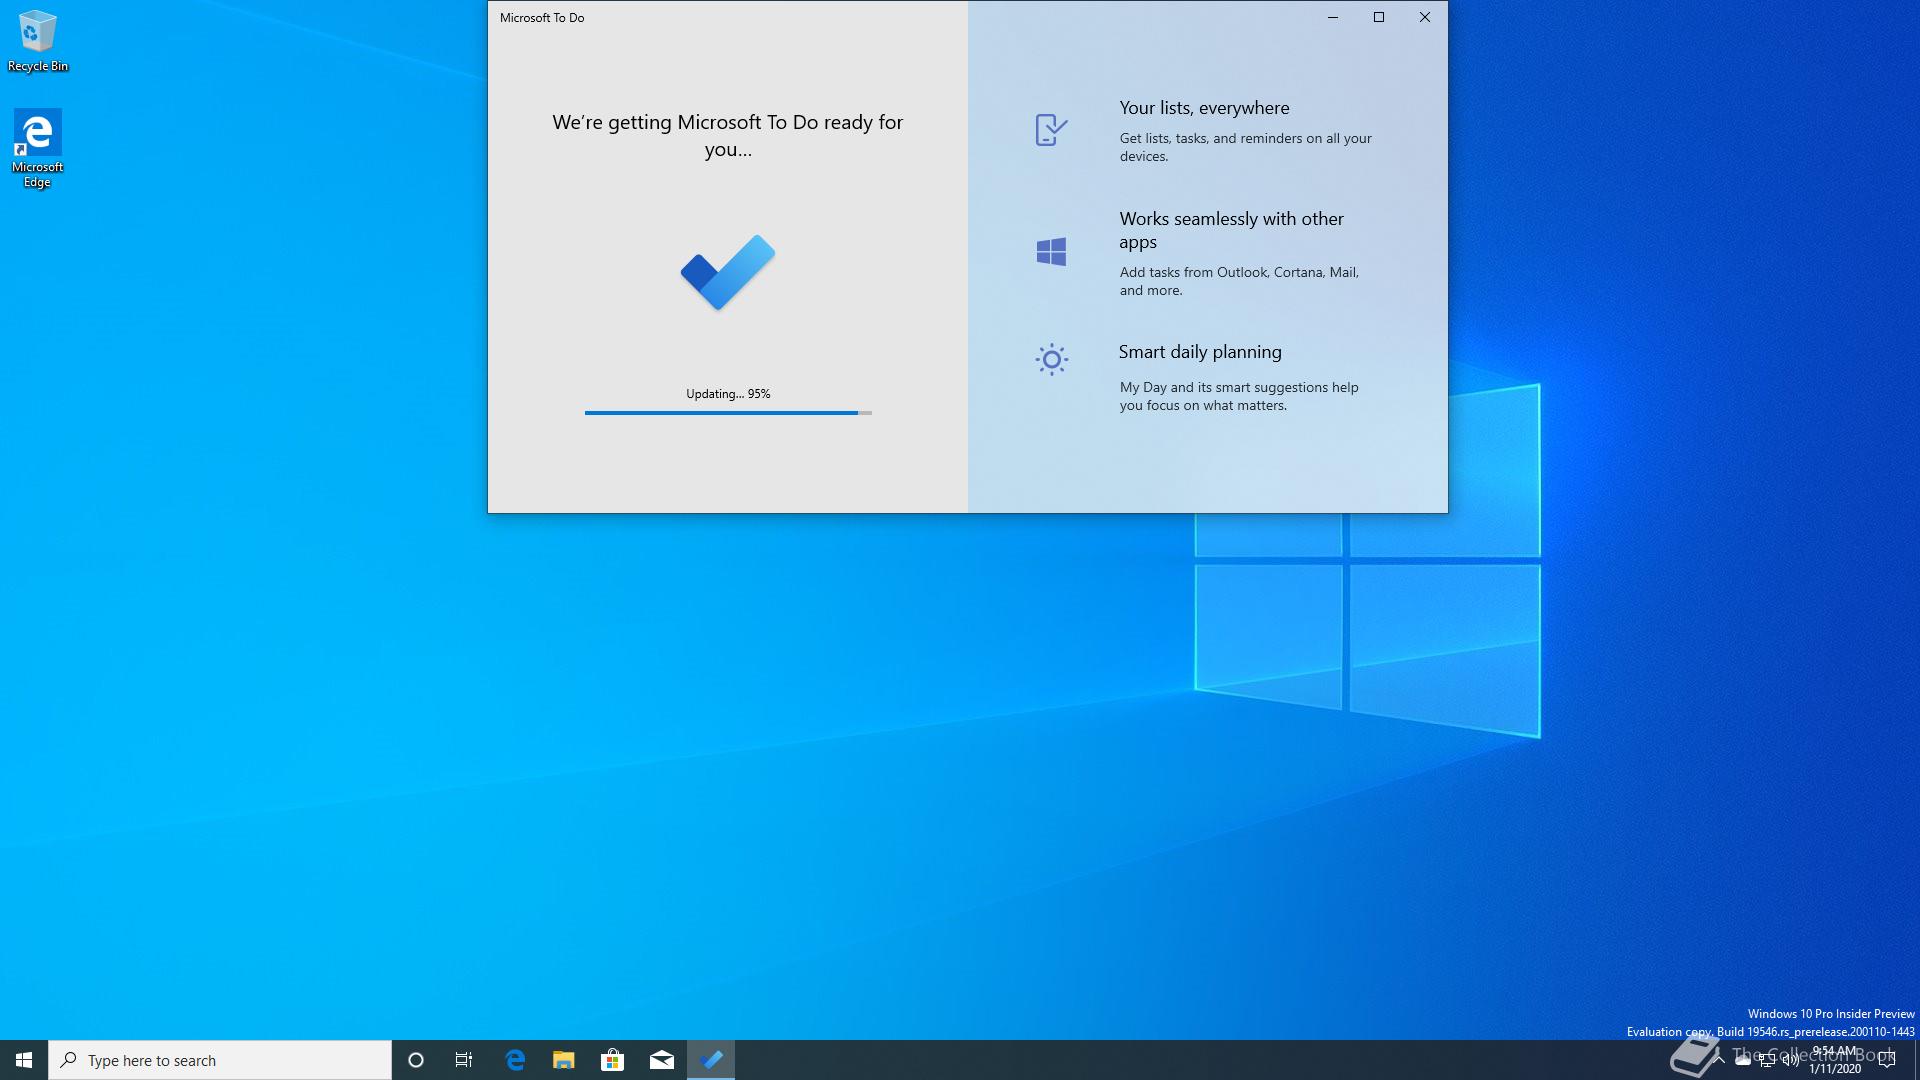Open Microsoft Store from the taskbar
This screenshot has height=1080, width=1920.
click(612, 1060)
